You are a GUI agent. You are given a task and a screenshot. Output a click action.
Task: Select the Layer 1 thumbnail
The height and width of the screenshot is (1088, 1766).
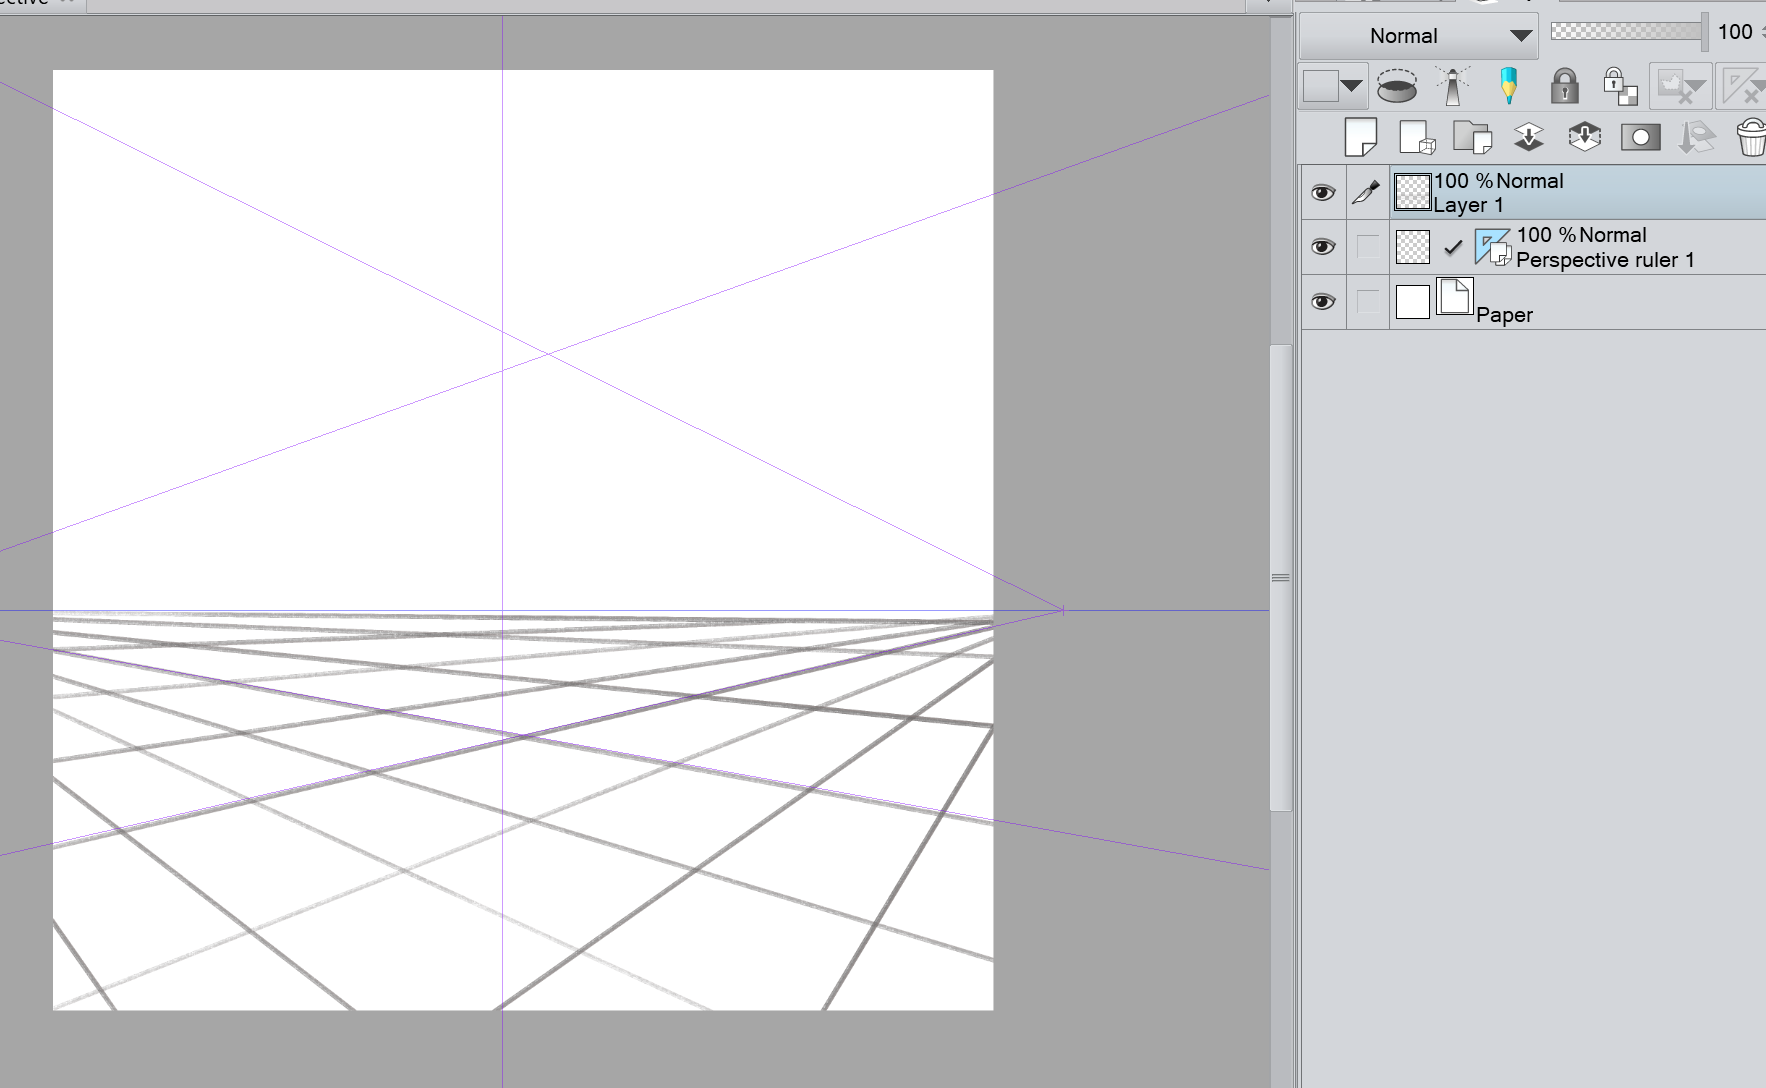(1412, 192)
